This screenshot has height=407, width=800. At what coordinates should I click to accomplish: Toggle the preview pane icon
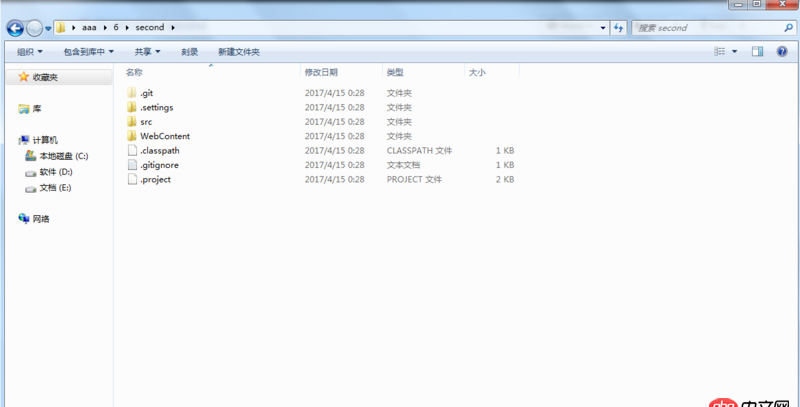click(758, 52)
